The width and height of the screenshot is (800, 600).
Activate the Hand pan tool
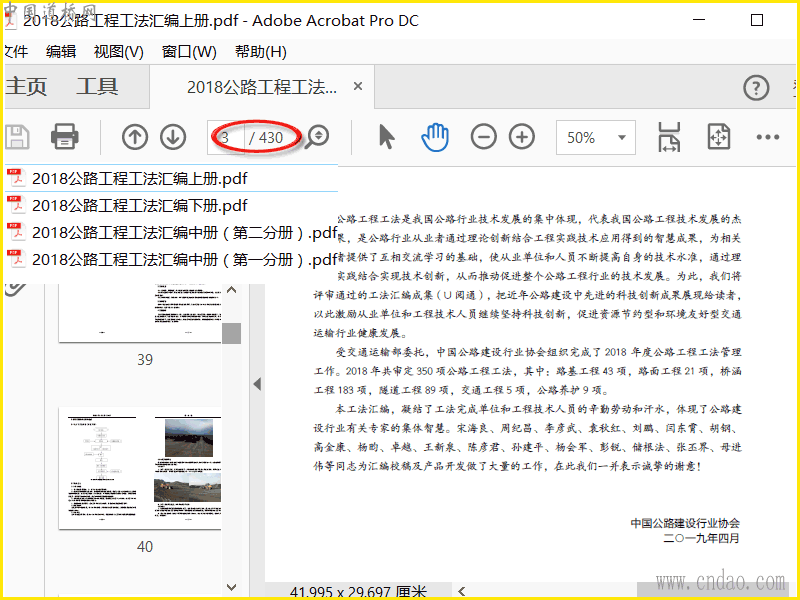[435, 137]
